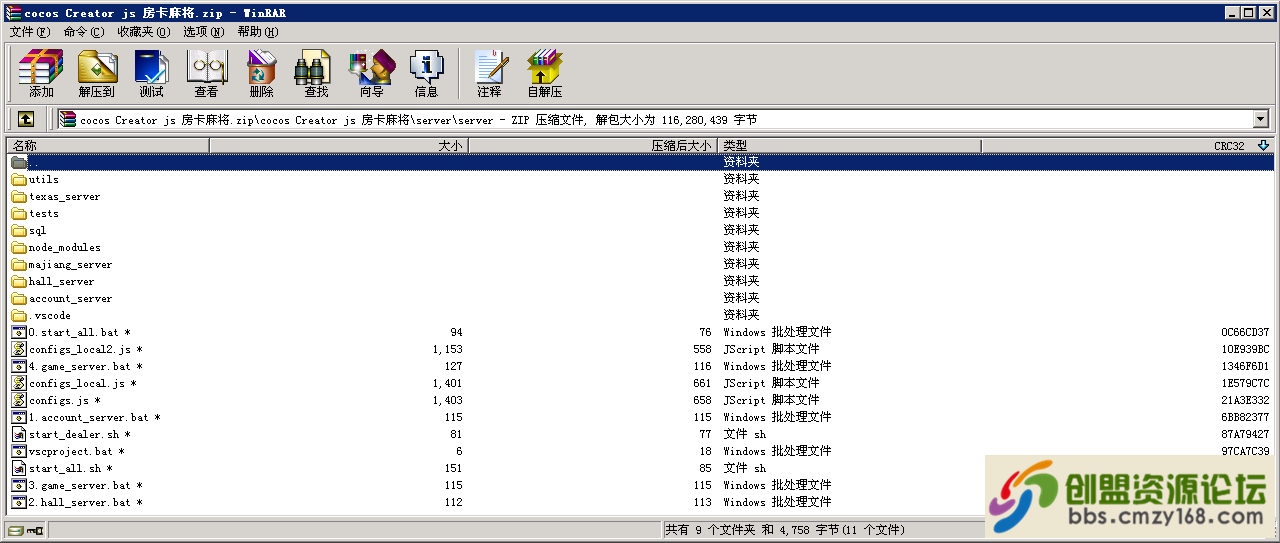Viewport: 1280px width, 543px height.
Task: Click the key icon in status bar
Action: click(x=35, y=530)
